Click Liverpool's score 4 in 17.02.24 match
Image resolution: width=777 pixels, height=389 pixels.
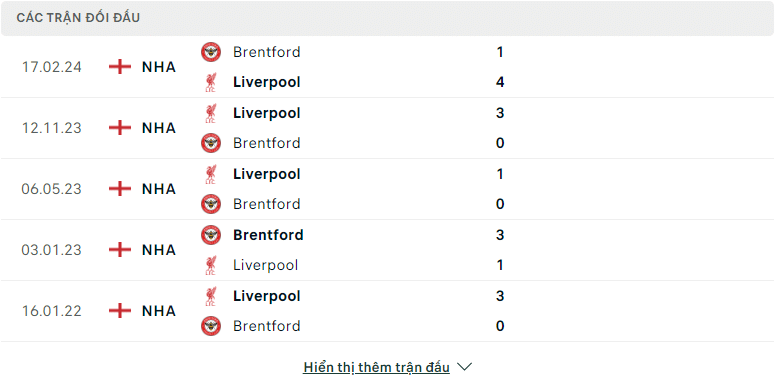point(500,82)
